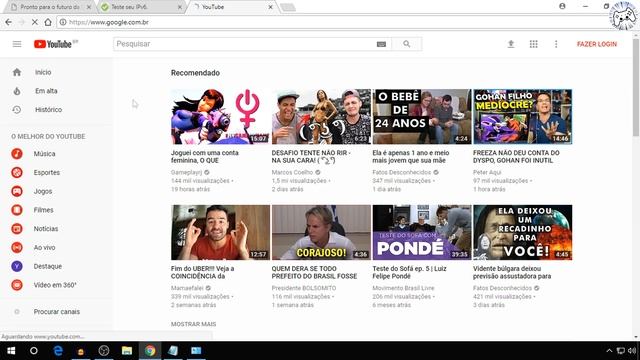Click the view site information icon
The image size is (640, 360).
coord(62,22)
